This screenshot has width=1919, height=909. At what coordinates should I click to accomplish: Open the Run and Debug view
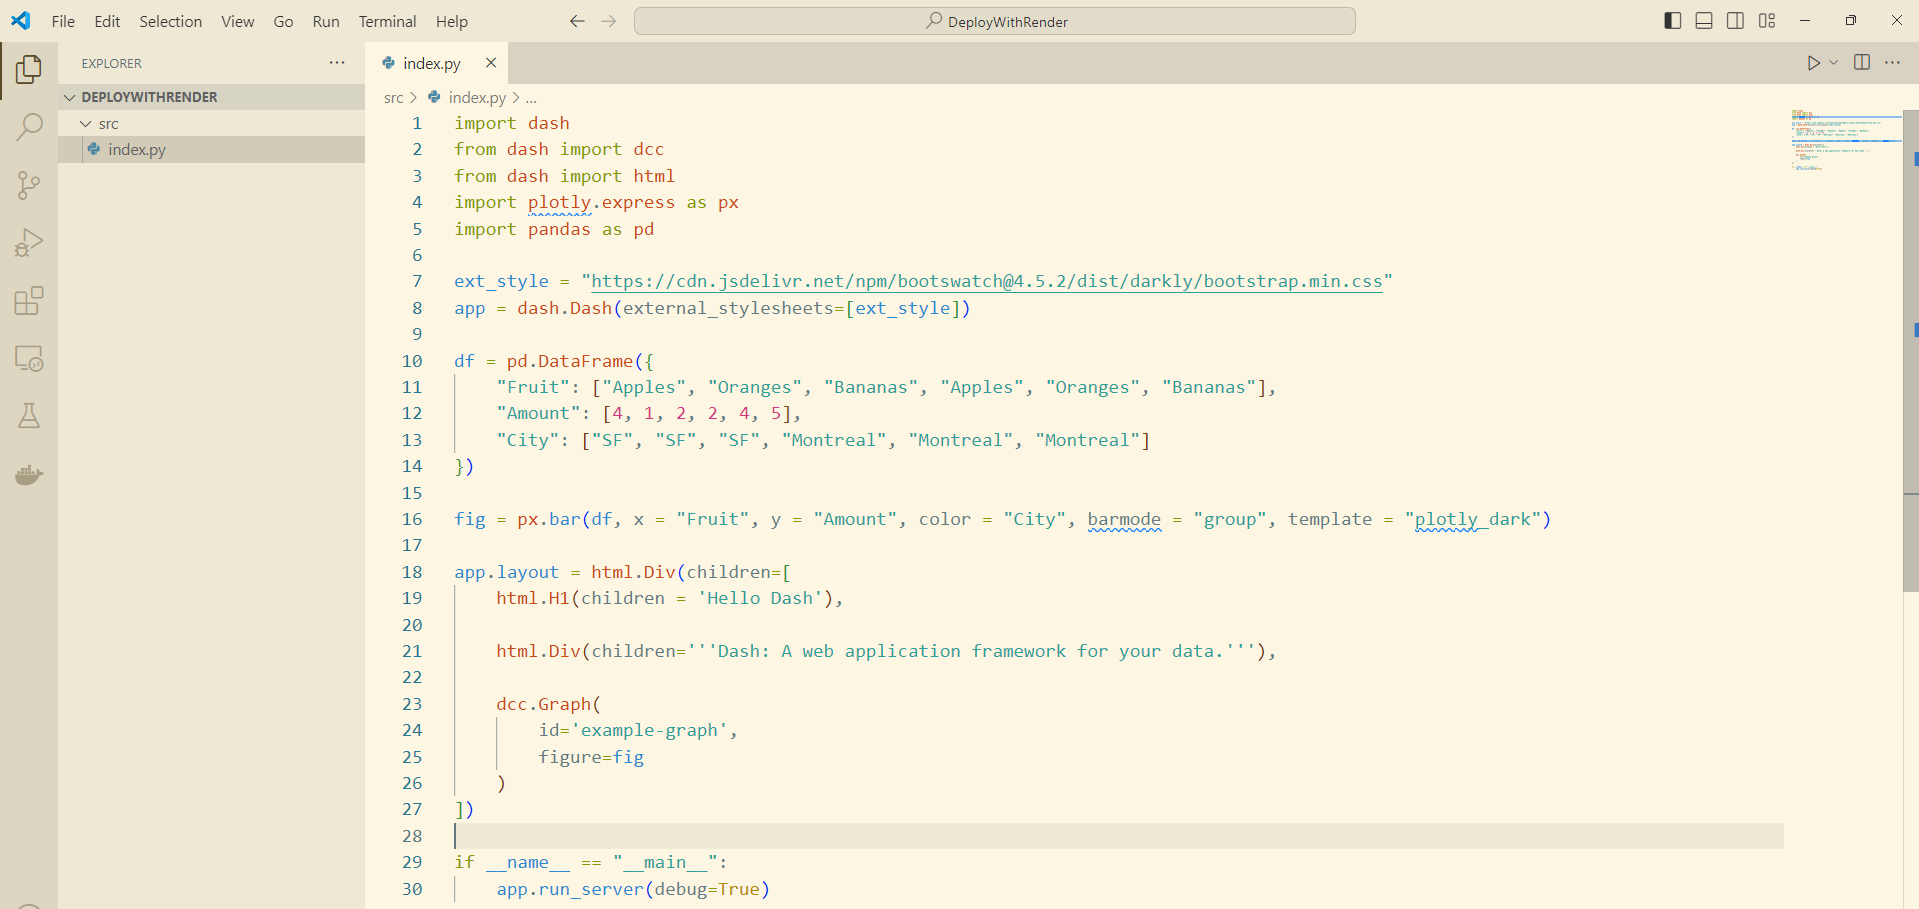pyautogui.click(x=29, y=243)
